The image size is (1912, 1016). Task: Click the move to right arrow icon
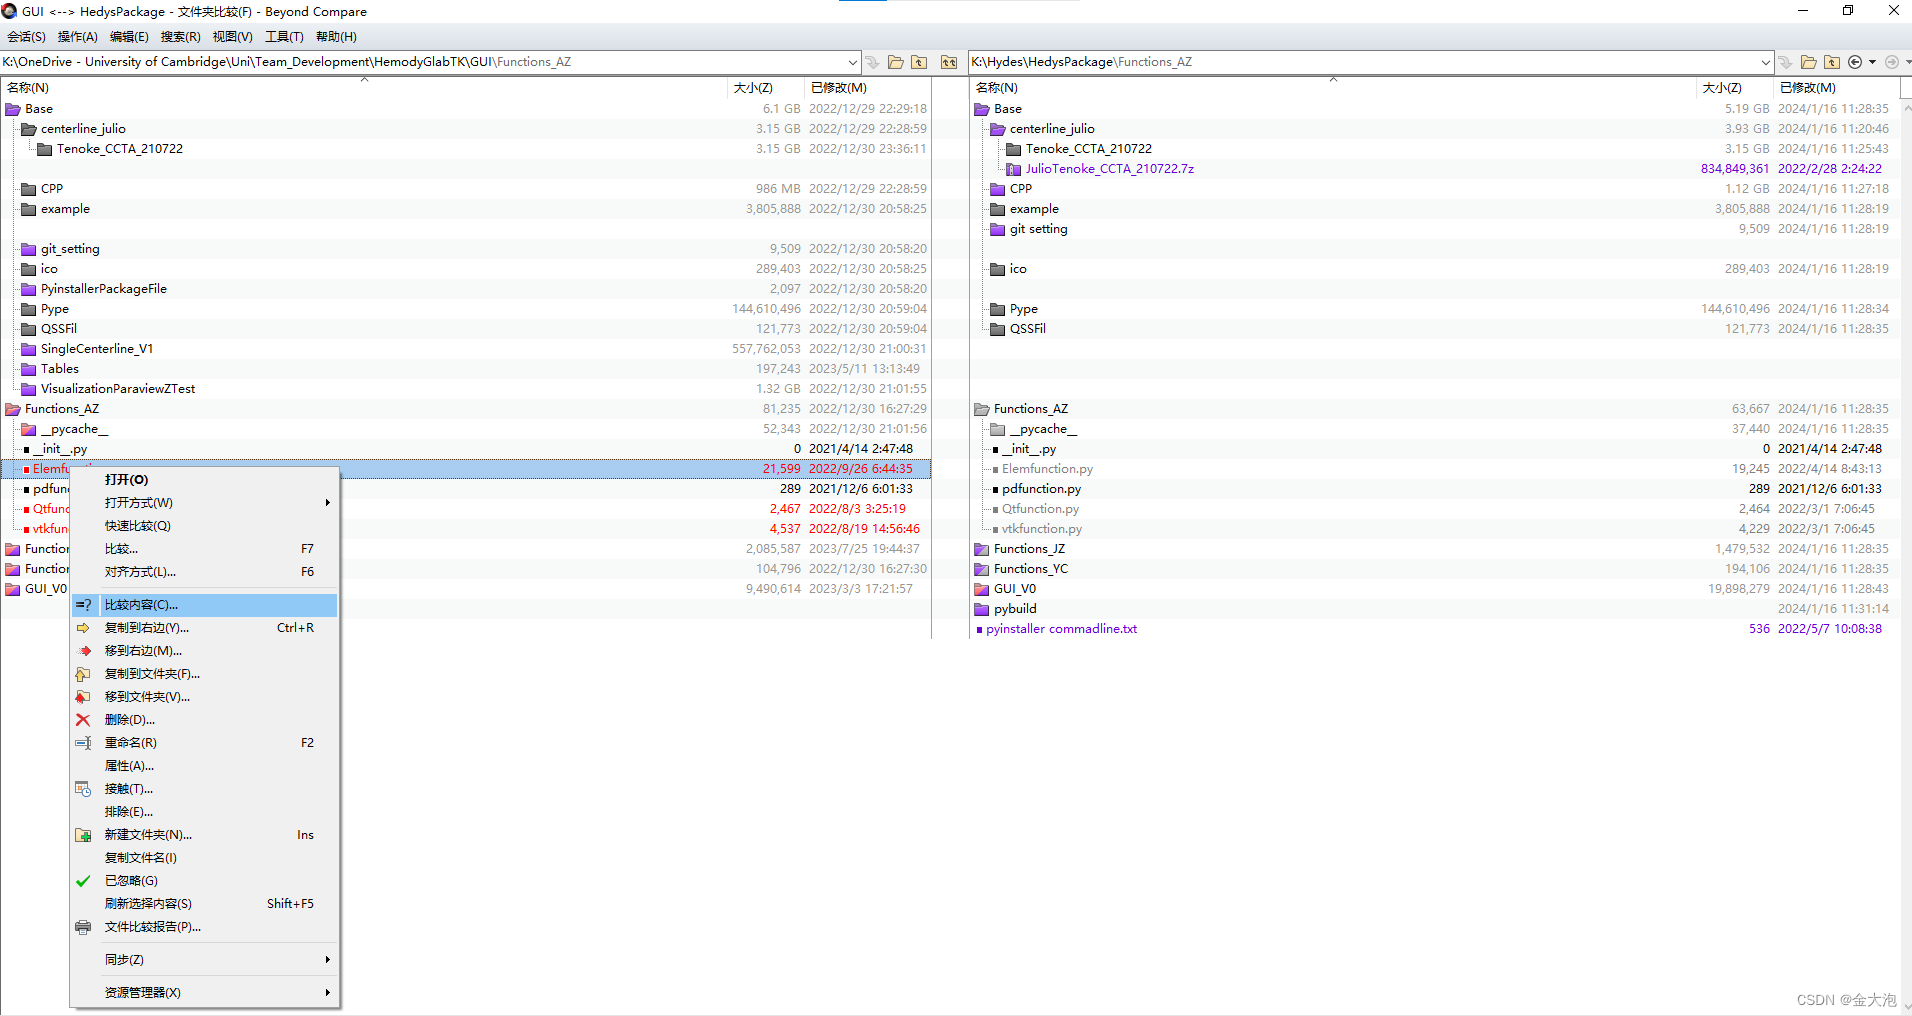(x=83, y=651)
